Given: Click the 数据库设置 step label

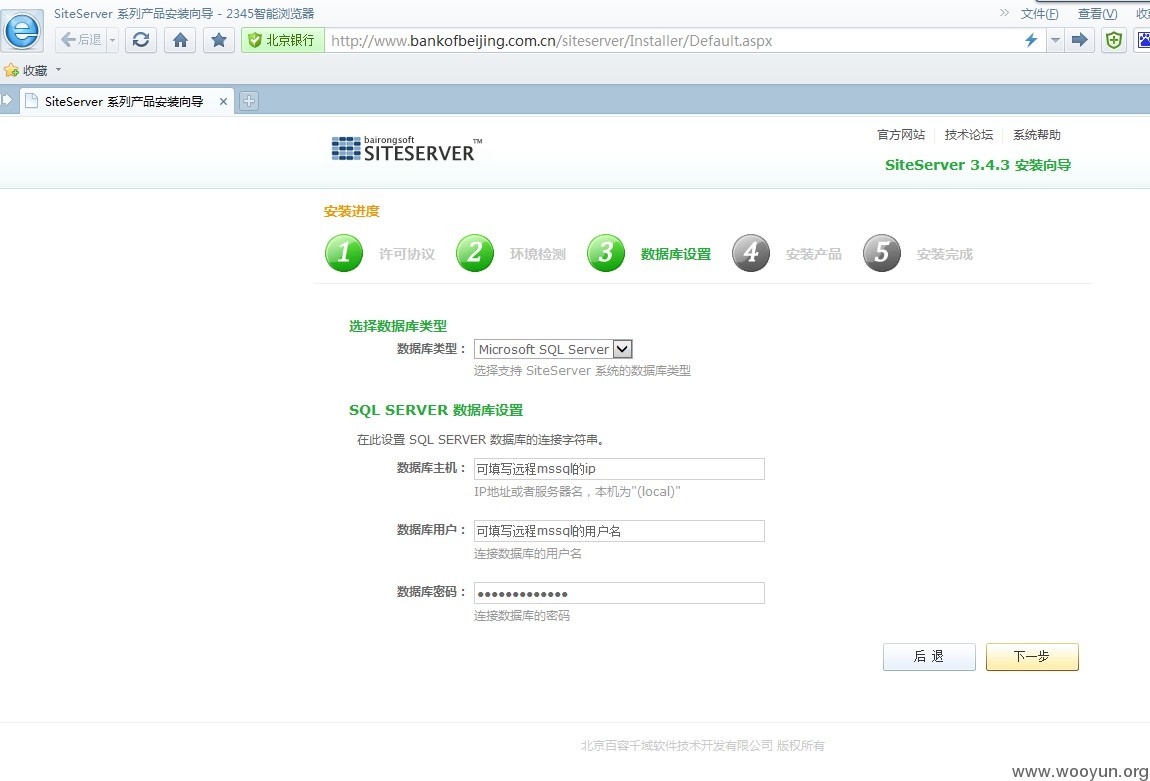Looking at the screenshot, I should [x=675, y=254].
